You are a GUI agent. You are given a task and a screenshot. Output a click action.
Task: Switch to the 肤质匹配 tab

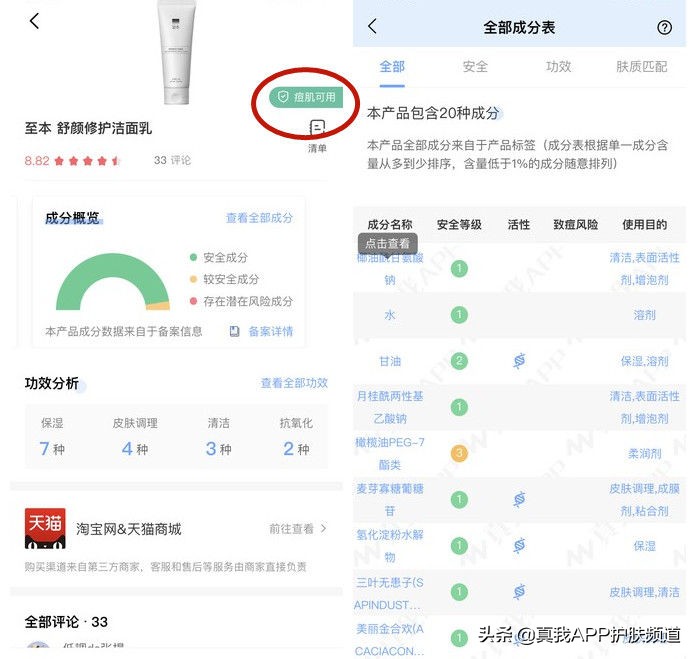tap(641, 67)
